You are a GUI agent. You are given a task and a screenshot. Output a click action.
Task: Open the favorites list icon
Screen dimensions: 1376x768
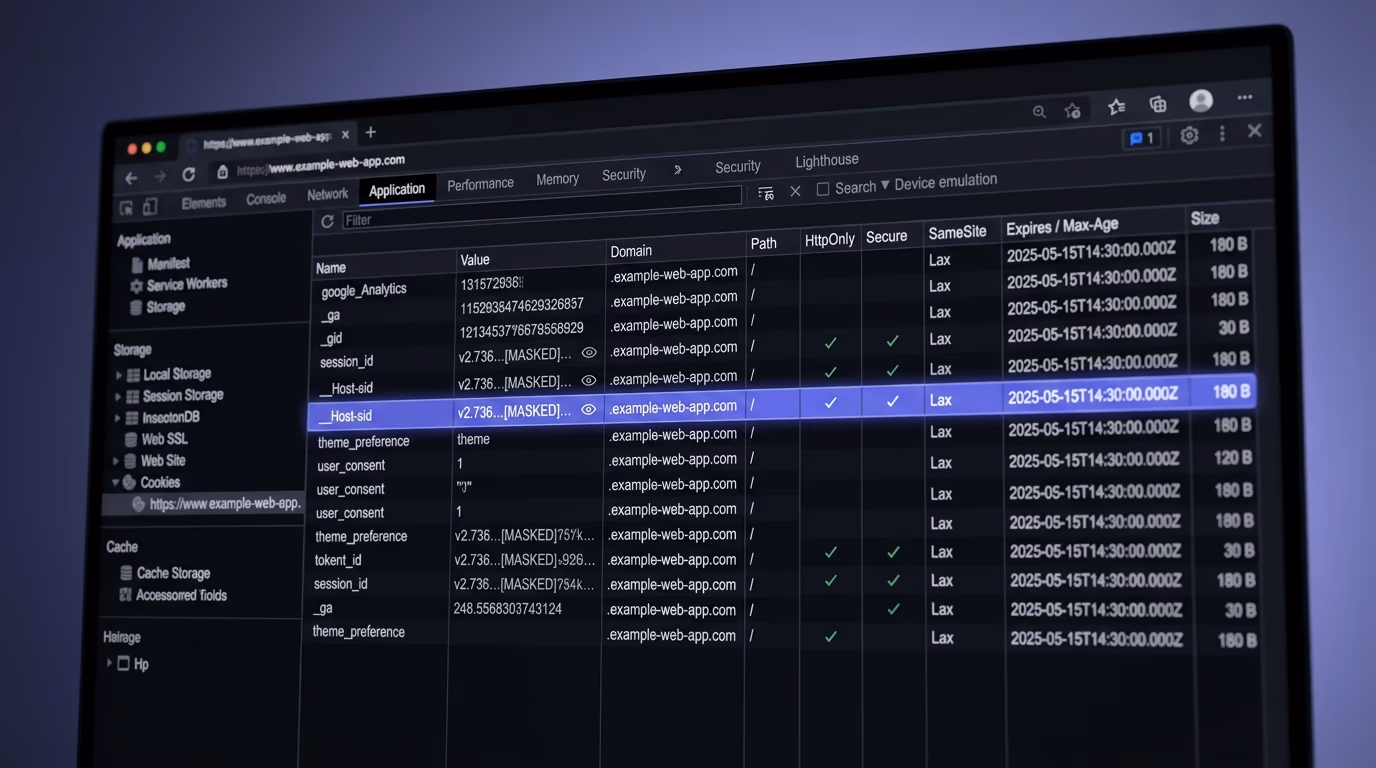pos(1116,107)
